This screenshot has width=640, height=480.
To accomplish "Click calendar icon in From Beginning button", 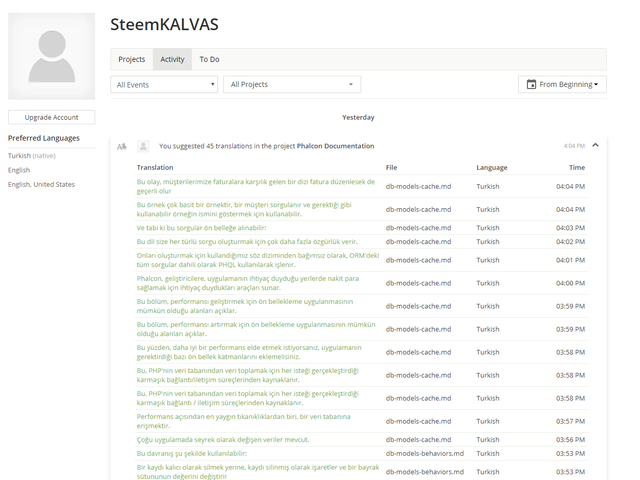I will point(530,85).
